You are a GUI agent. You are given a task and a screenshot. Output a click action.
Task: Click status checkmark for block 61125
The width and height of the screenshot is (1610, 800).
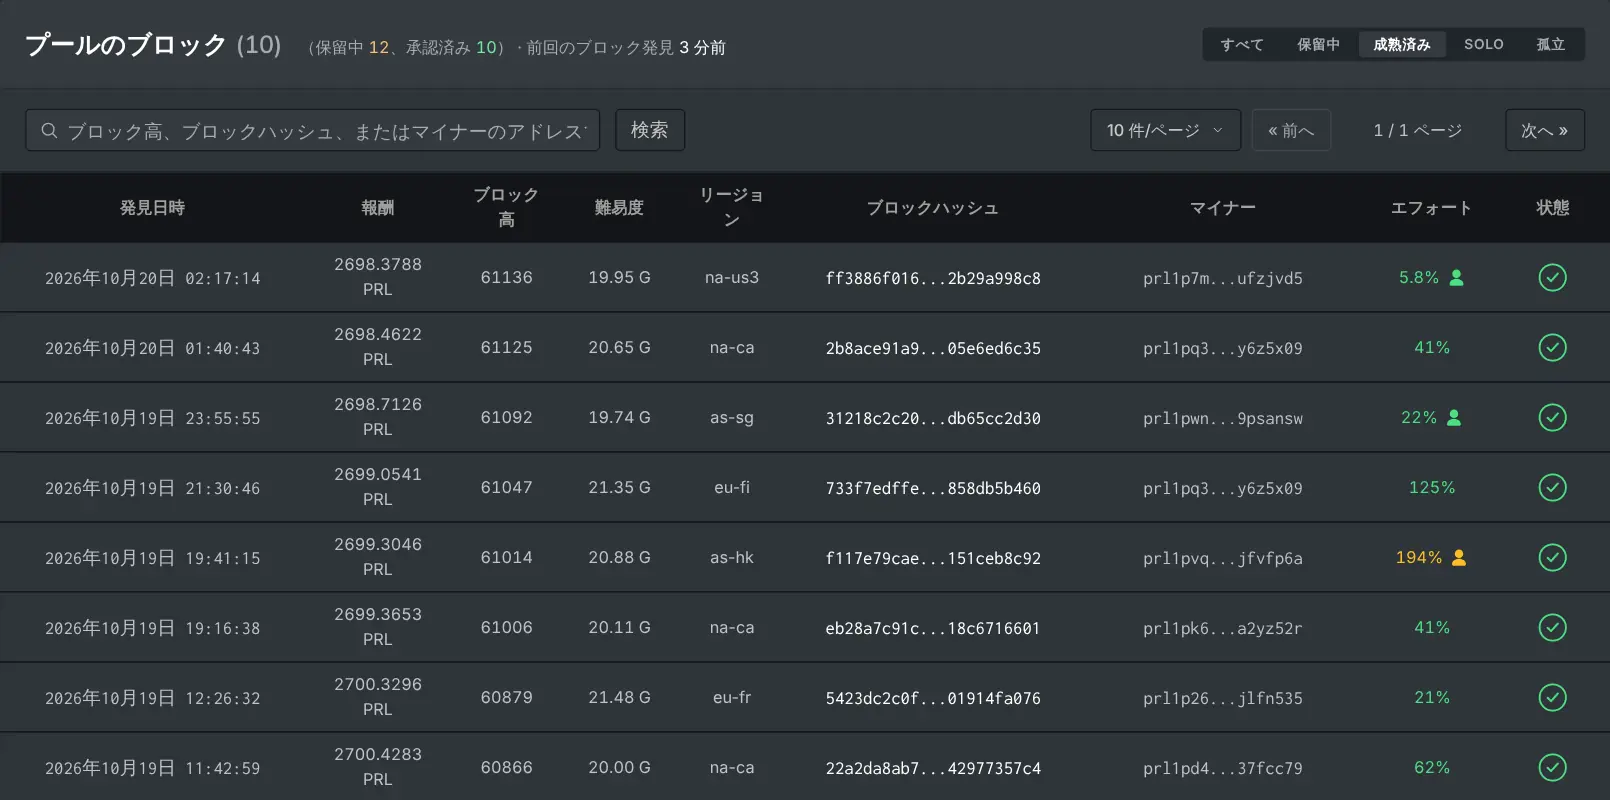[x=1552, y=347]
